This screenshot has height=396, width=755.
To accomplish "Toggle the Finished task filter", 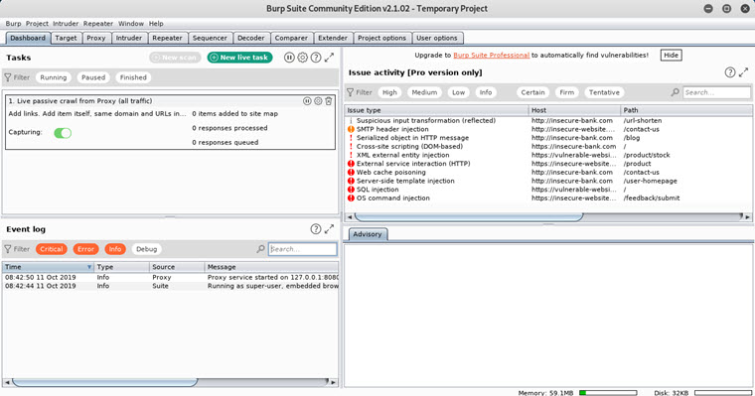I will pos(133,77).
